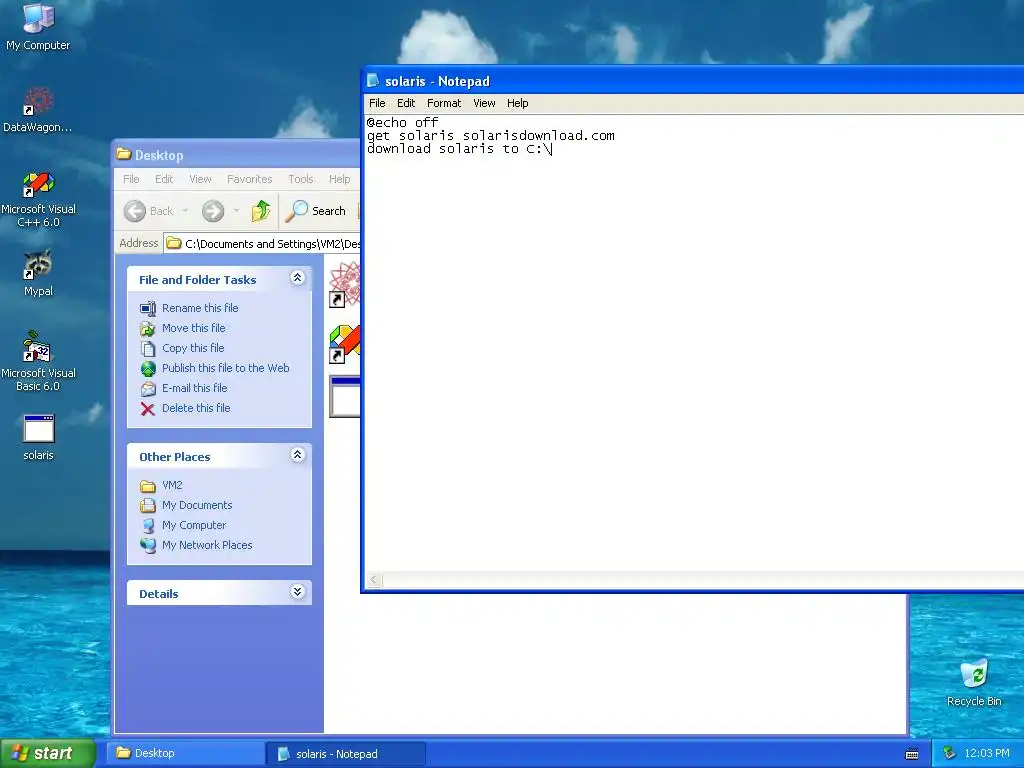
Task: Open Help menu in Desktop window
Action: pos(339,179)
